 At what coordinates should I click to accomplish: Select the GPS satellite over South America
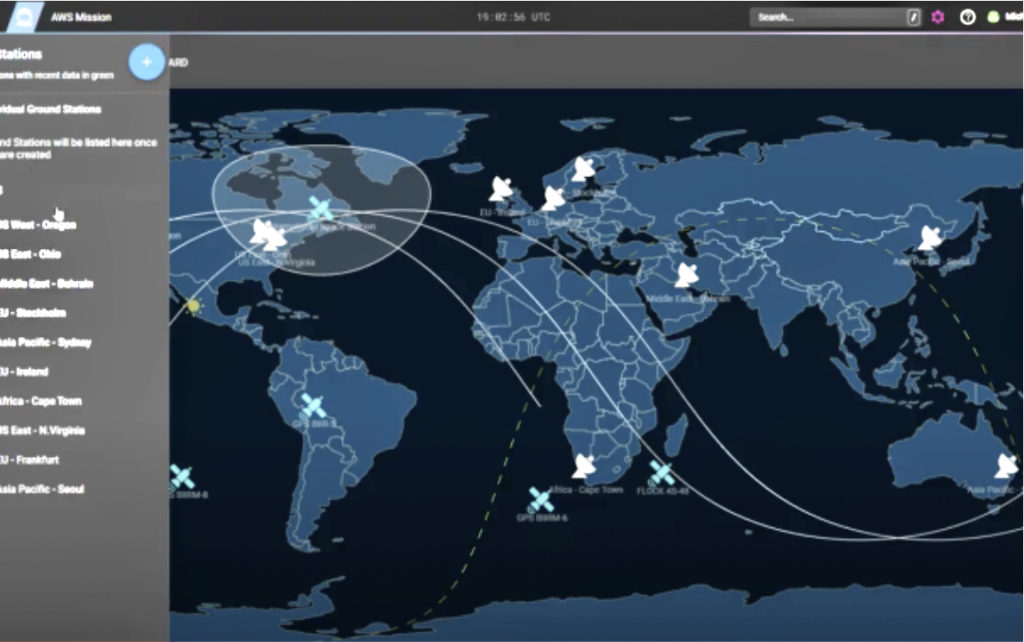pyautogui.click(x=313, y=406)
